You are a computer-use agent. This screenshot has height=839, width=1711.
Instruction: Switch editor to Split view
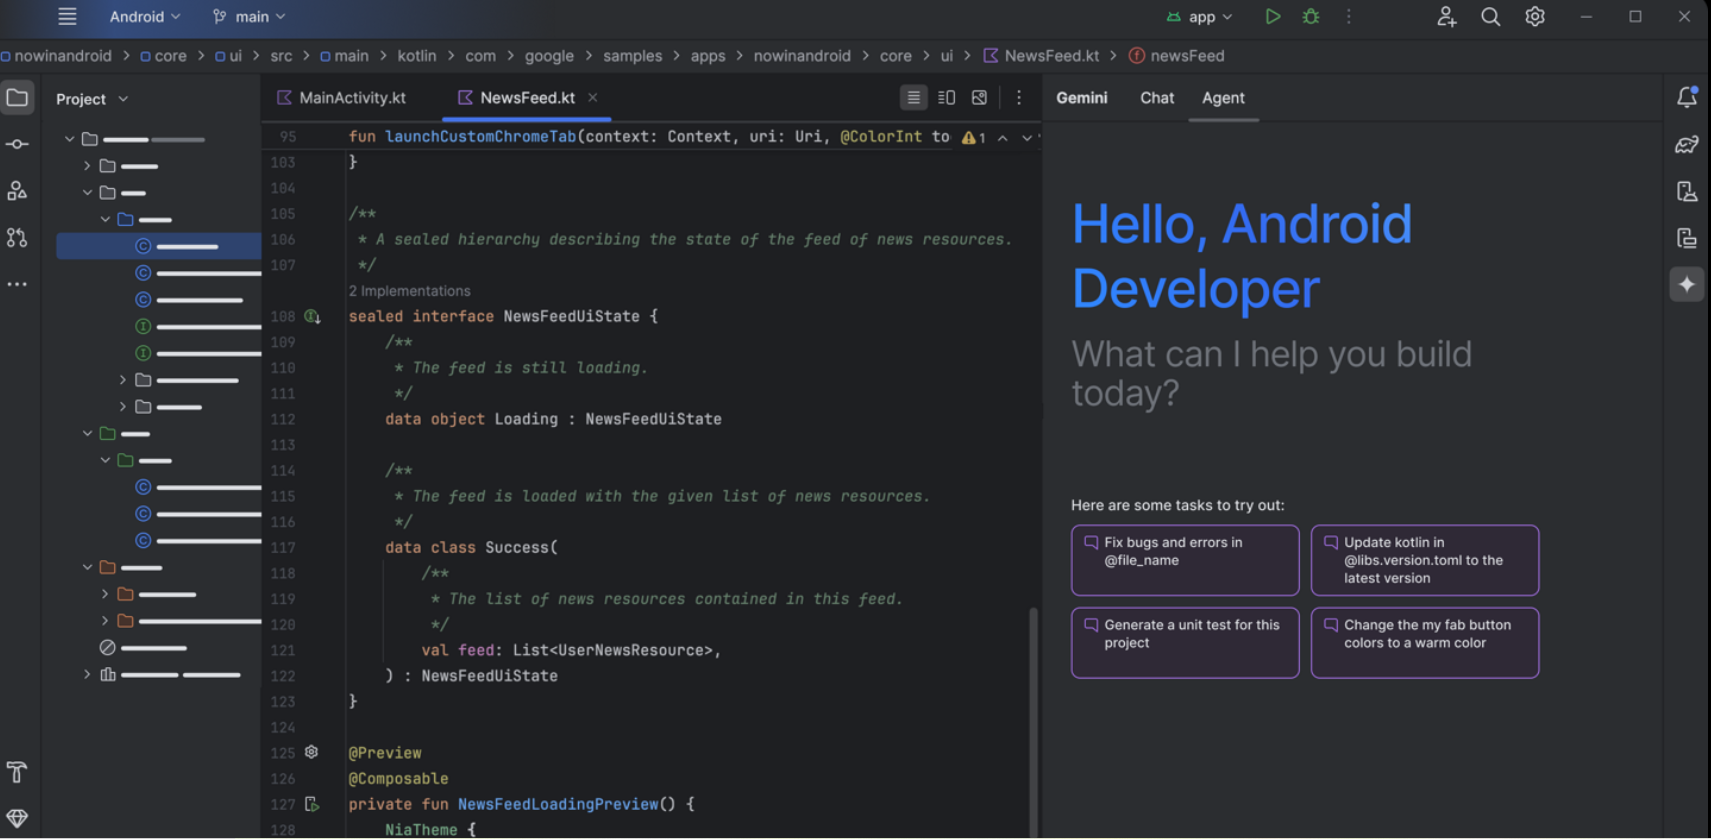click(946, 97)
